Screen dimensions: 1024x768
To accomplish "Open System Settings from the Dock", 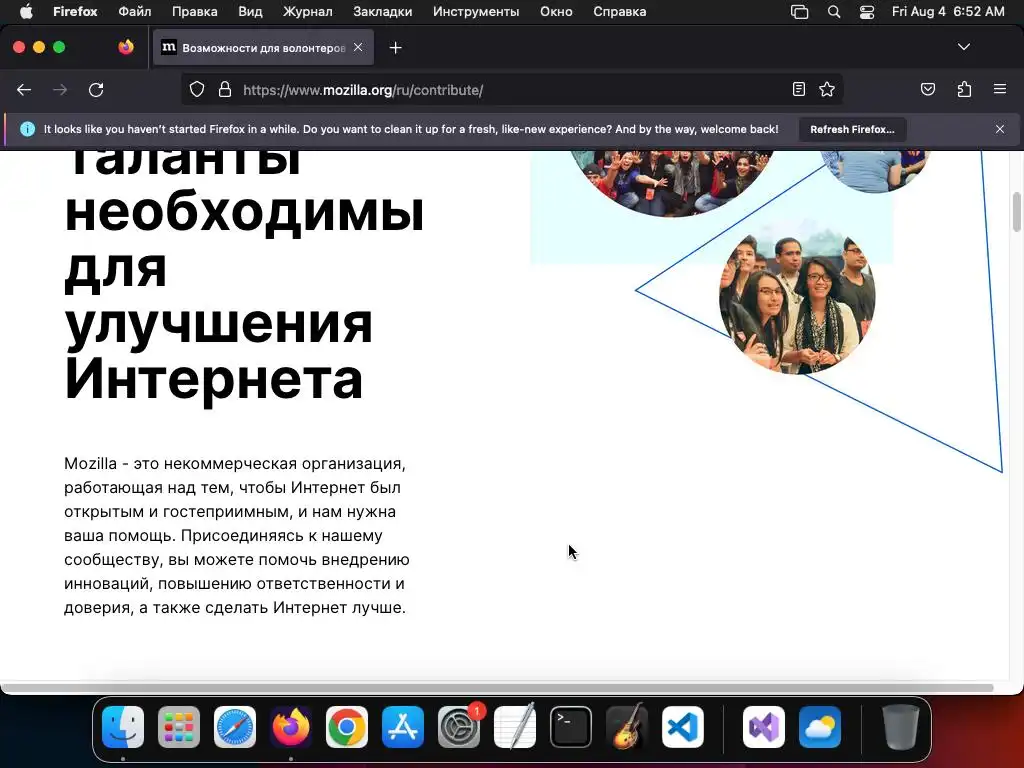I will 459,727.
